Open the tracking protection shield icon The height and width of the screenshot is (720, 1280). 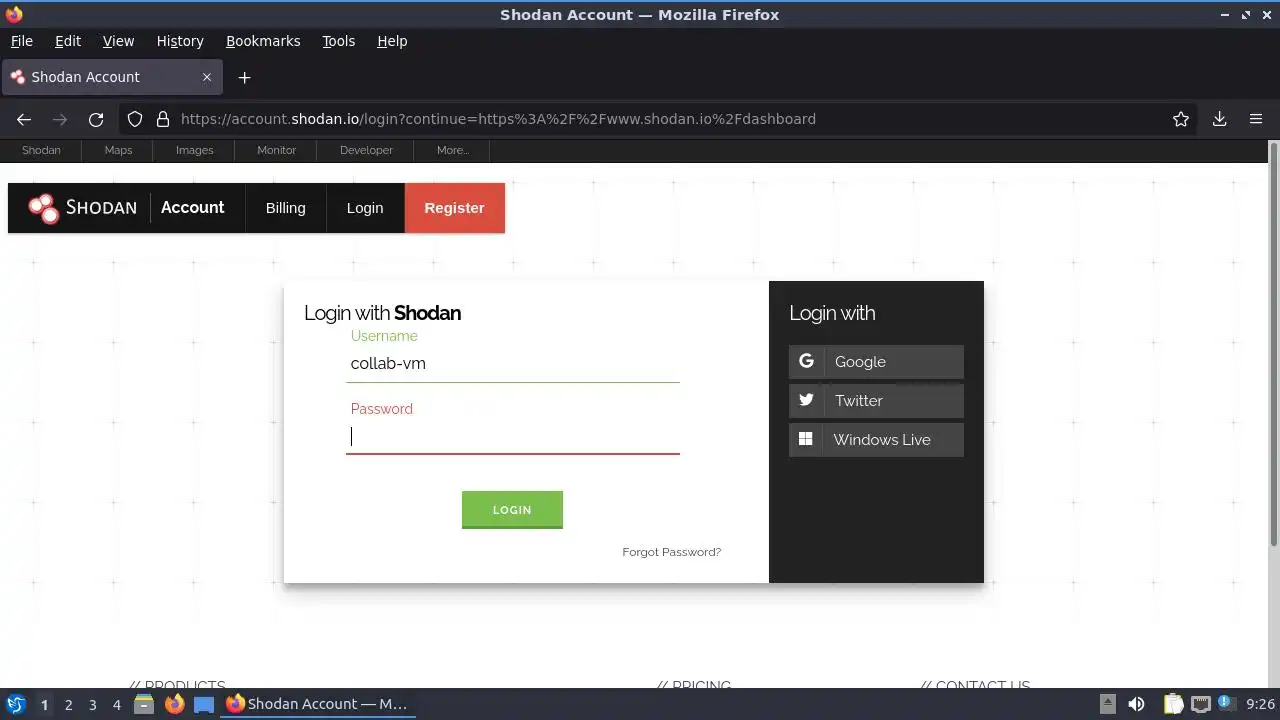[135, 119]
